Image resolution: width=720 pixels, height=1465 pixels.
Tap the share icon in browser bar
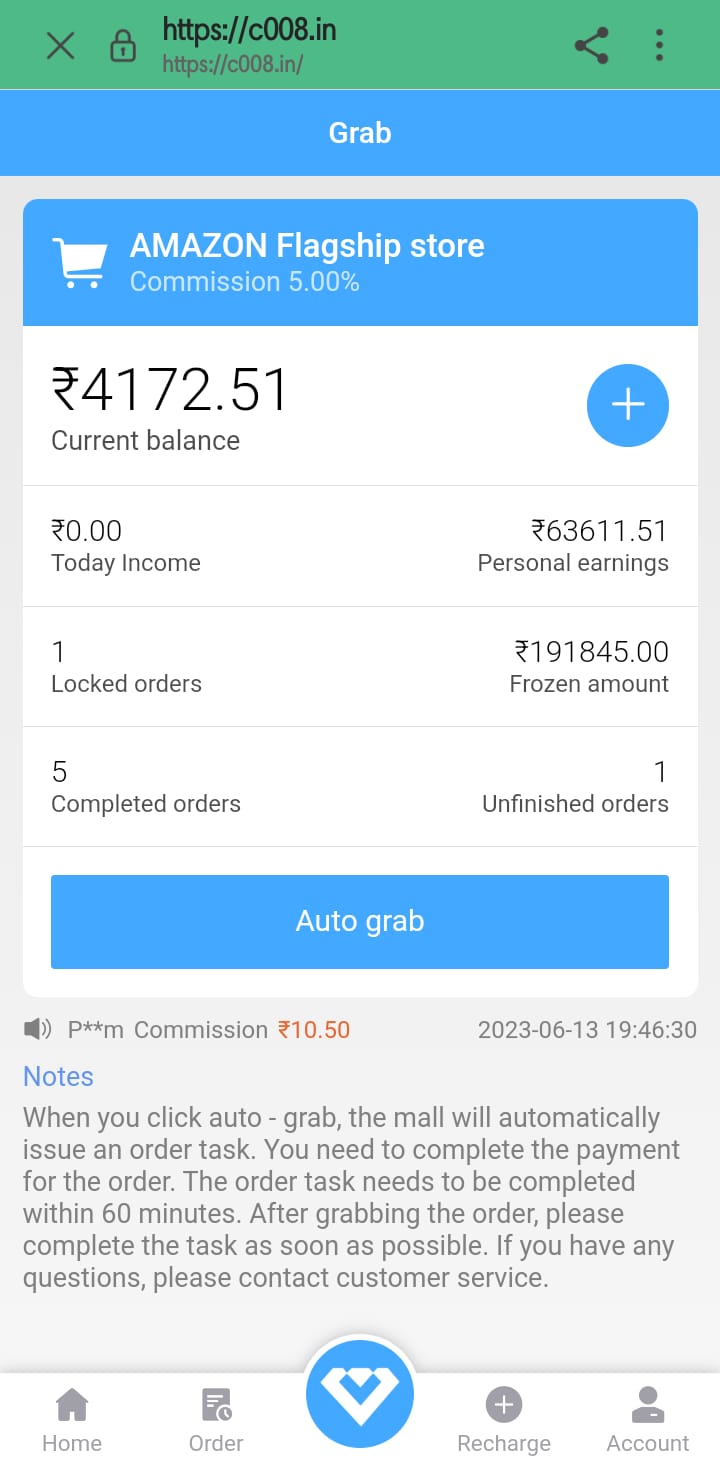(592, 46)
